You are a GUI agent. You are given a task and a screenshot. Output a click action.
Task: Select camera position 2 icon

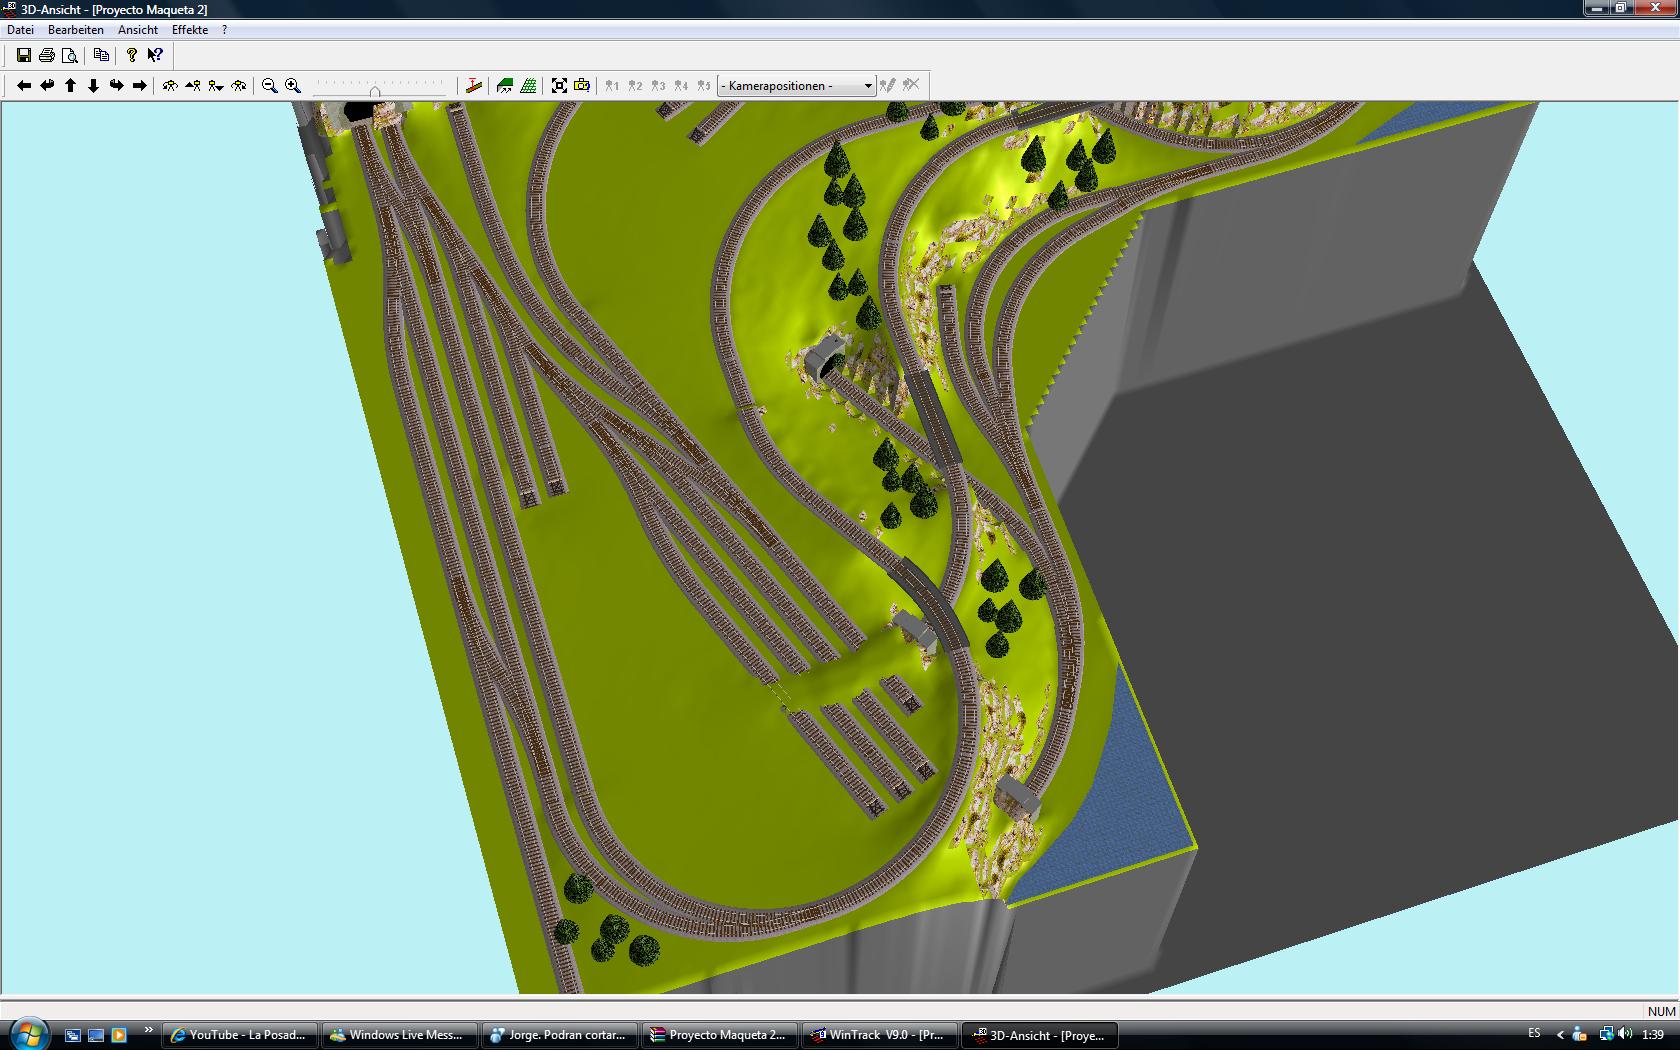point(636,86)
